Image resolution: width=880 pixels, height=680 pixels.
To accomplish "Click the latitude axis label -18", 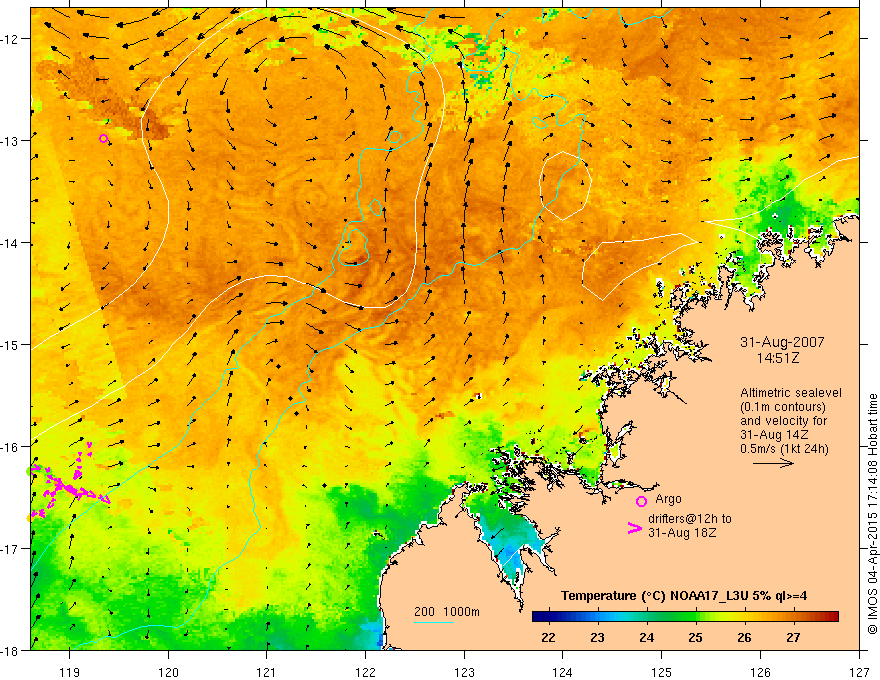I will coord(11,650).
